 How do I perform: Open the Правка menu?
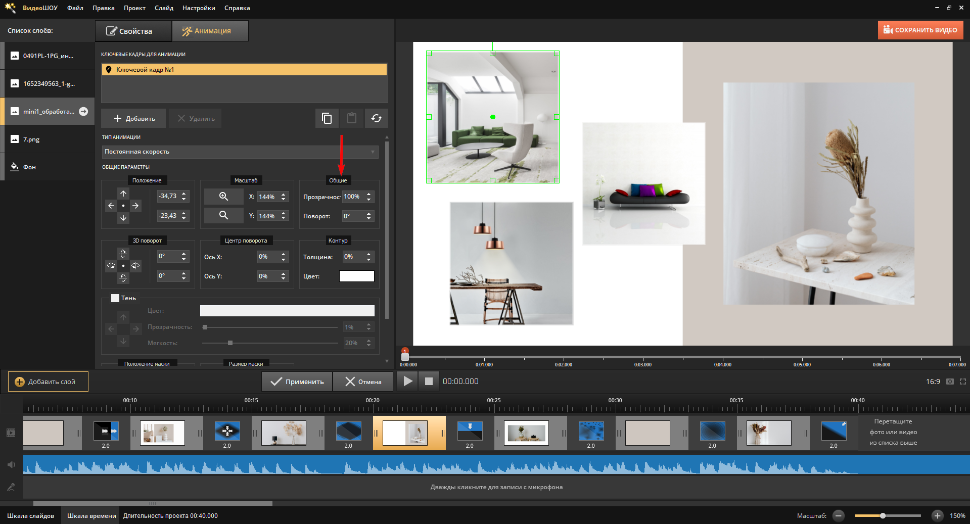(x=103, y=8)
